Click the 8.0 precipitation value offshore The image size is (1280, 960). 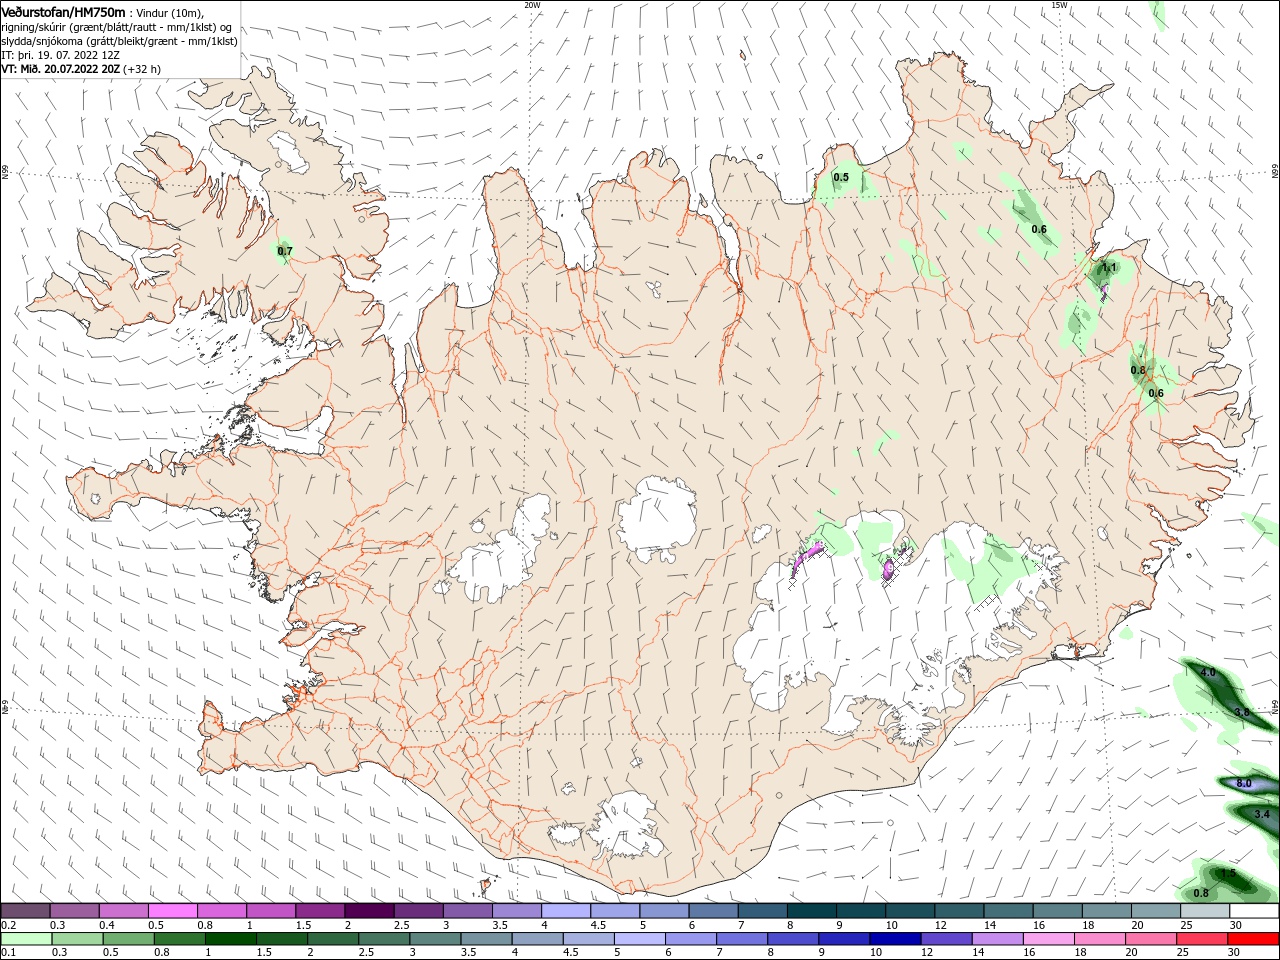point(1244,783)
